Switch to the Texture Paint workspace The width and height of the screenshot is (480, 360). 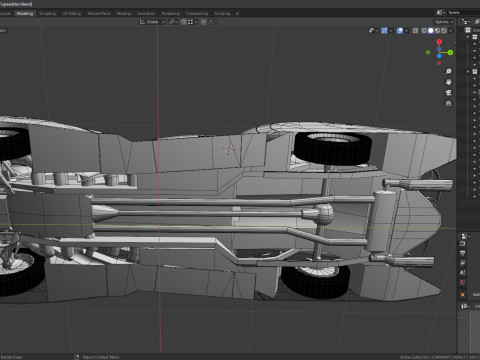[x=98, y=13]
